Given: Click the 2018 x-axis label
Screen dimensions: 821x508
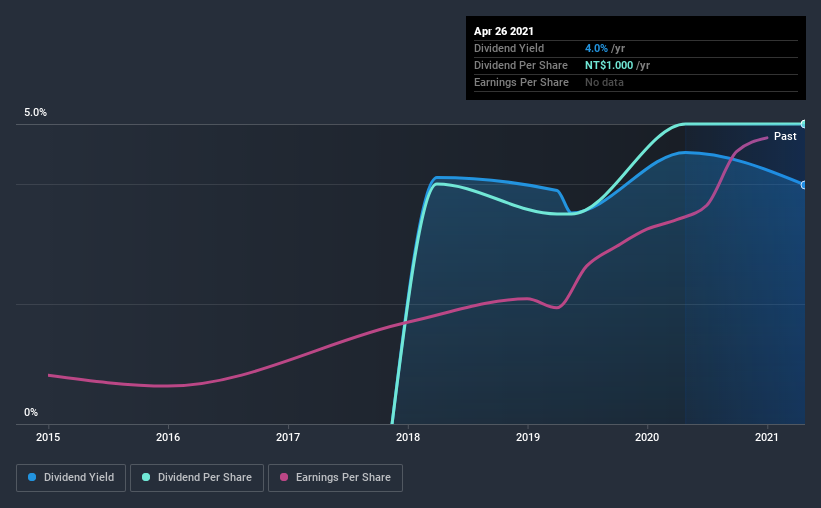Looking at the screenshot, I should (408, 437).
